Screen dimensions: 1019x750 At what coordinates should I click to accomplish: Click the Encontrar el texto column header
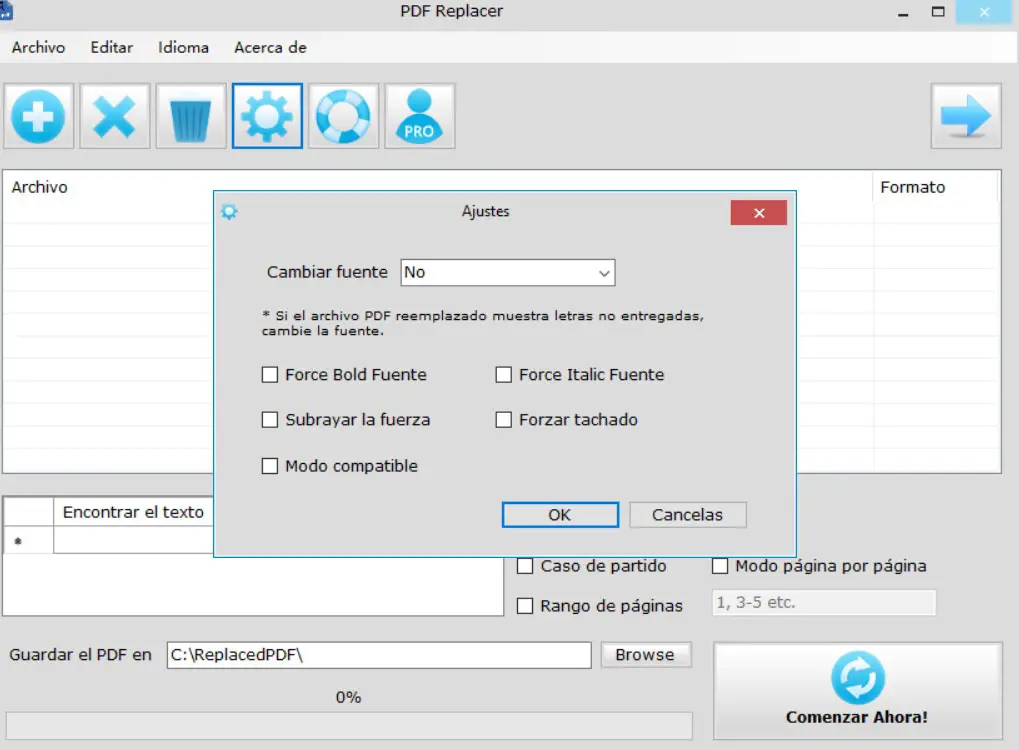point(133,512)
